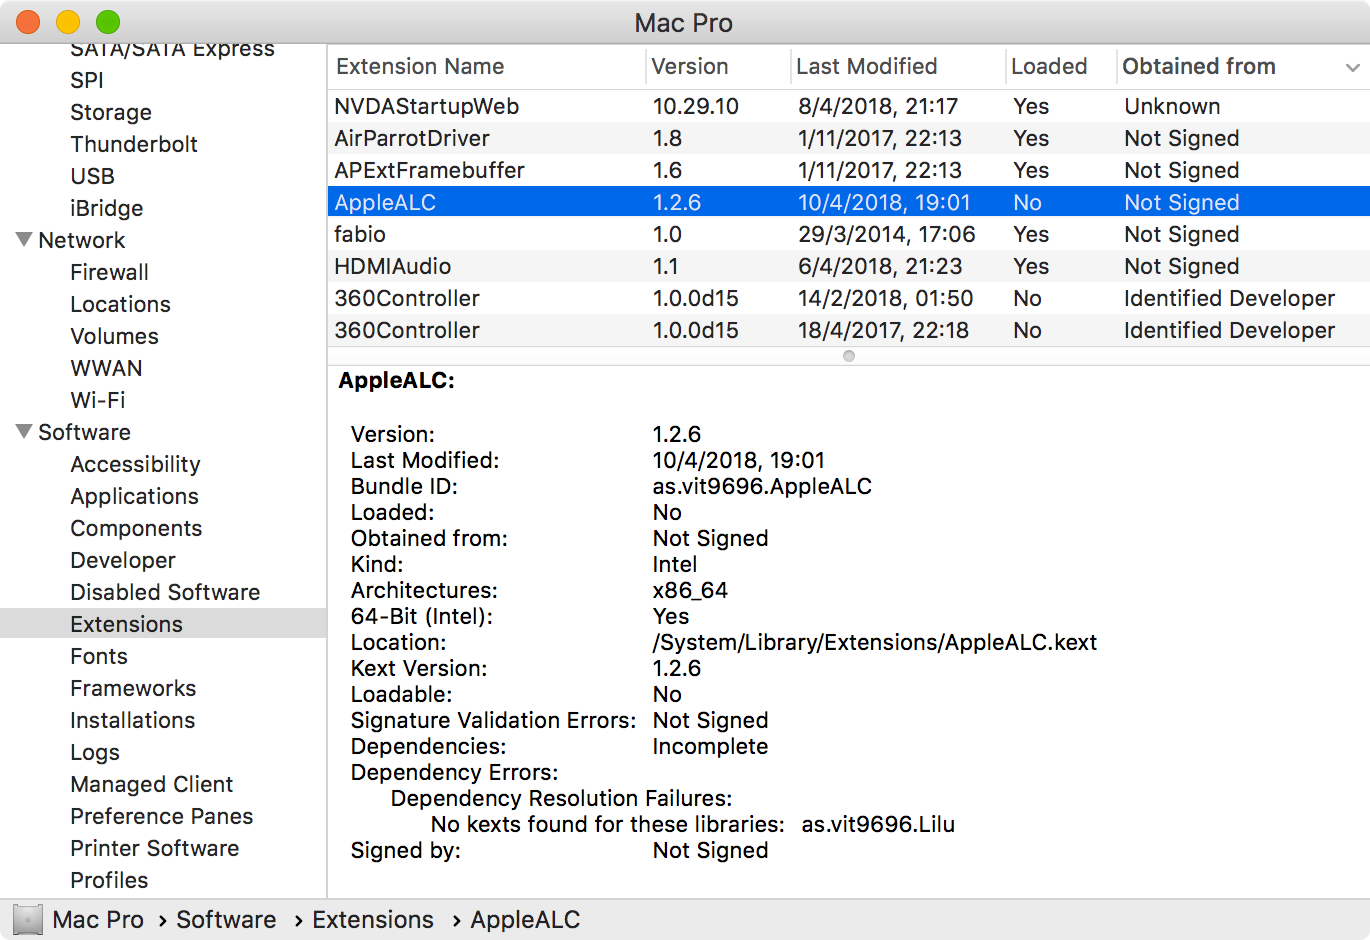Select the APExtFramebuffer extension row
This screenshot has height=940, width=1370.
(x=848, y=170)
